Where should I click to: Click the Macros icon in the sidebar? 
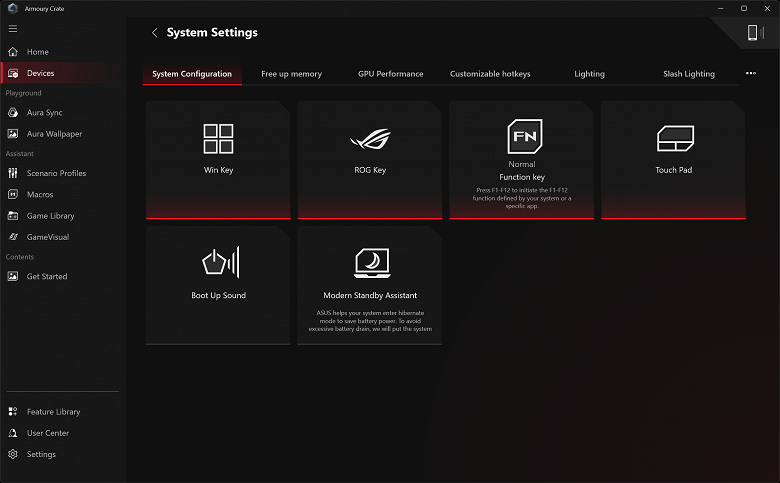(13, 194)
